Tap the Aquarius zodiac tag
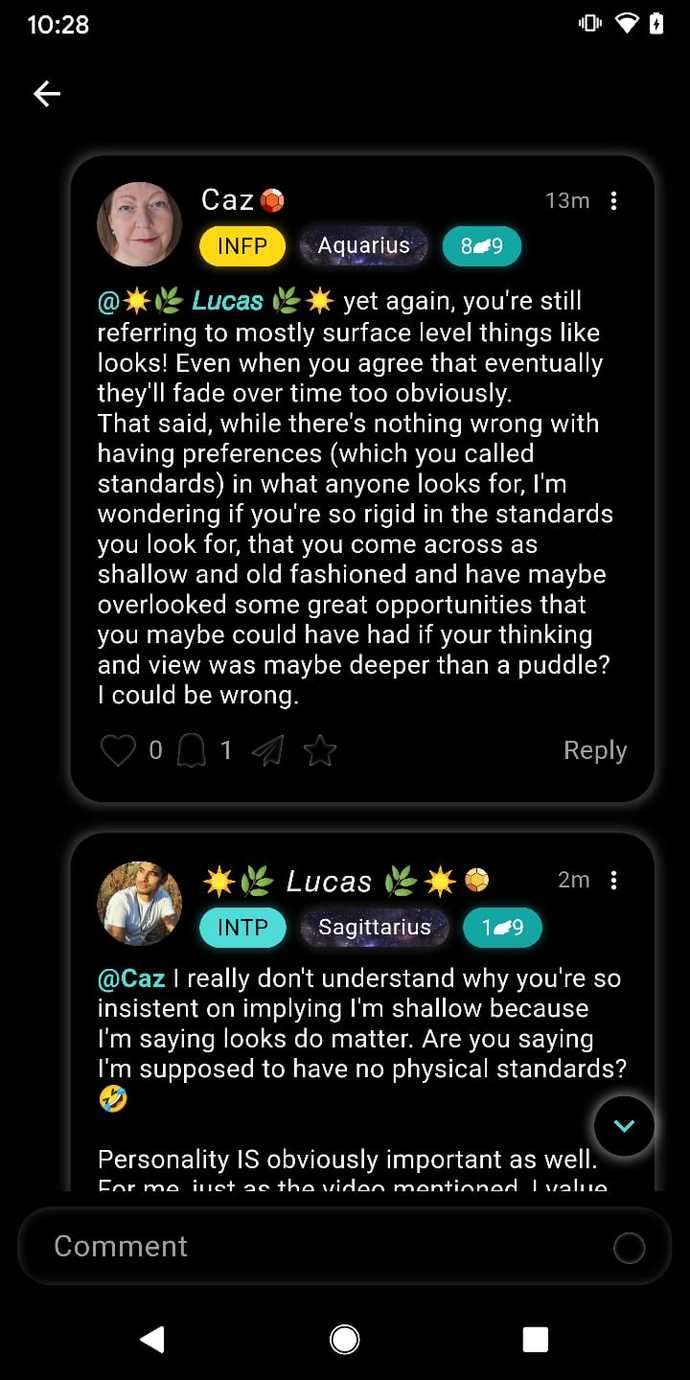Viewport: 690px width, 1380px height. coord(364,246)
